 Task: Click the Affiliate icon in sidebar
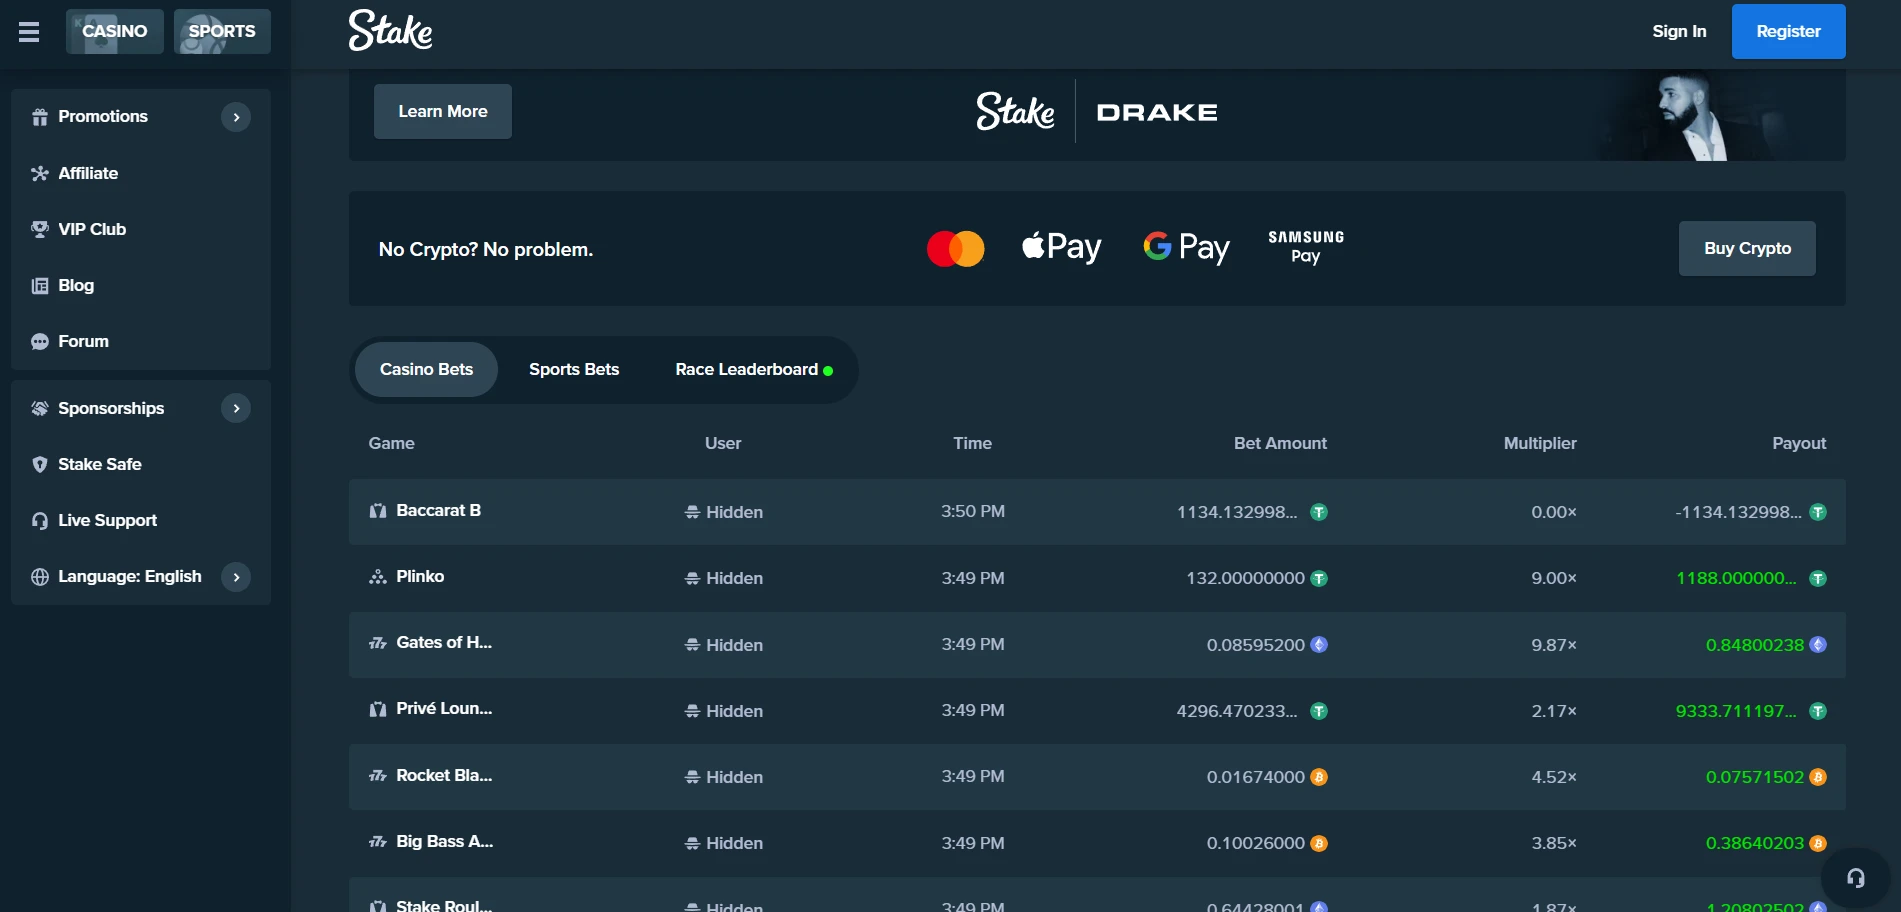(x=40, y=173)
